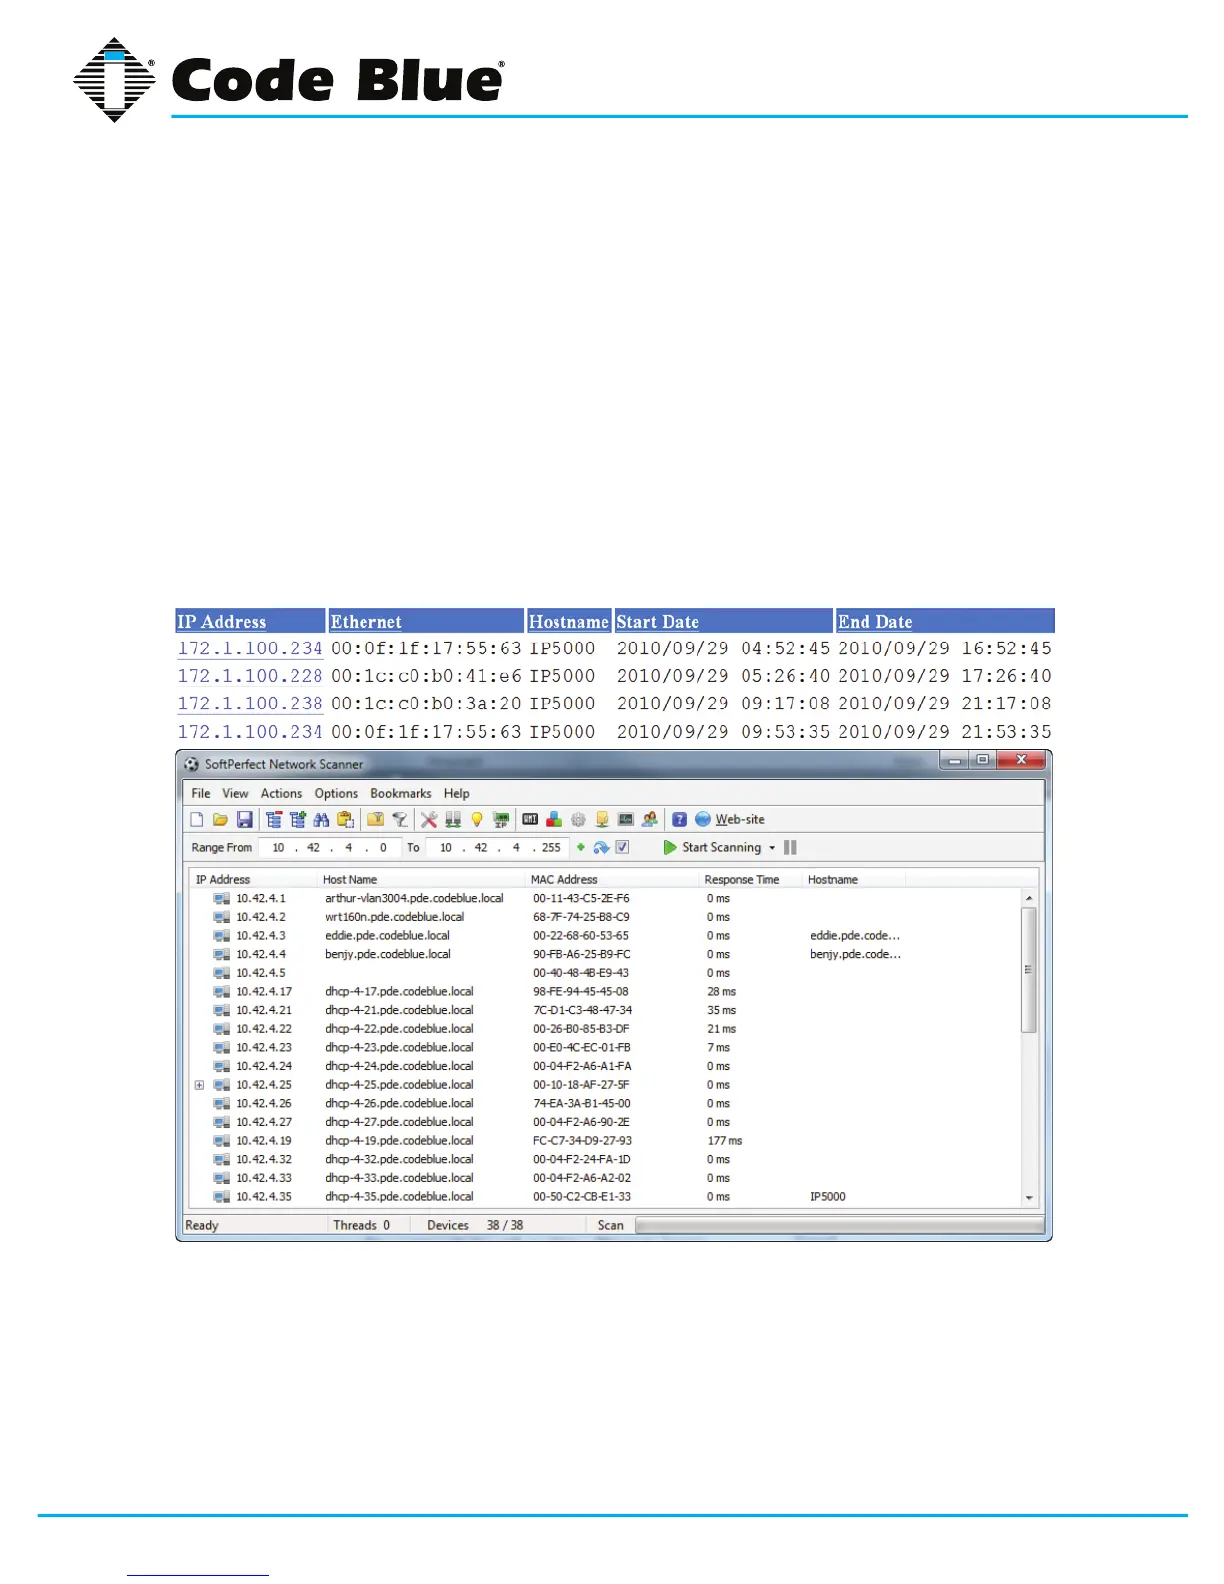Click the IP address detection icon

coord(501,819)
